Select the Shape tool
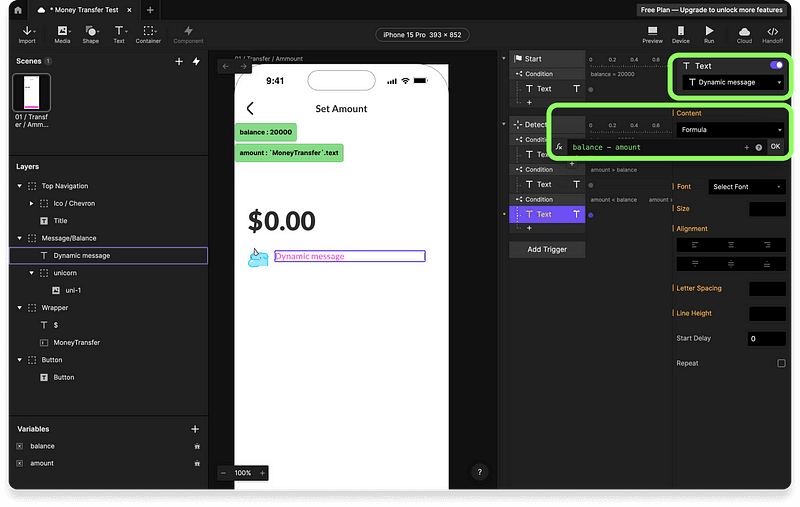Viewport: 800px width, 507px height. 91,35
